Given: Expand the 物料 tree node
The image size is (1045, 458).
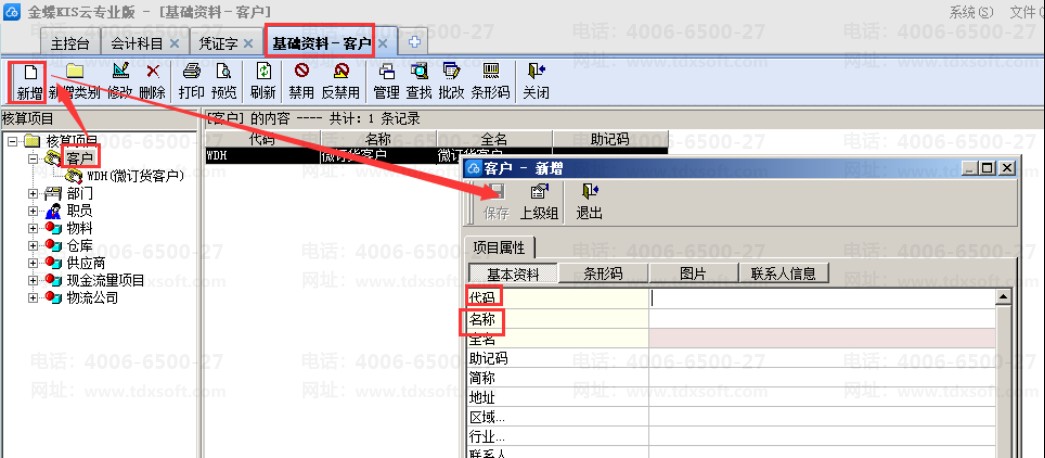Looking at the screenshot, I should pos(33,228).
